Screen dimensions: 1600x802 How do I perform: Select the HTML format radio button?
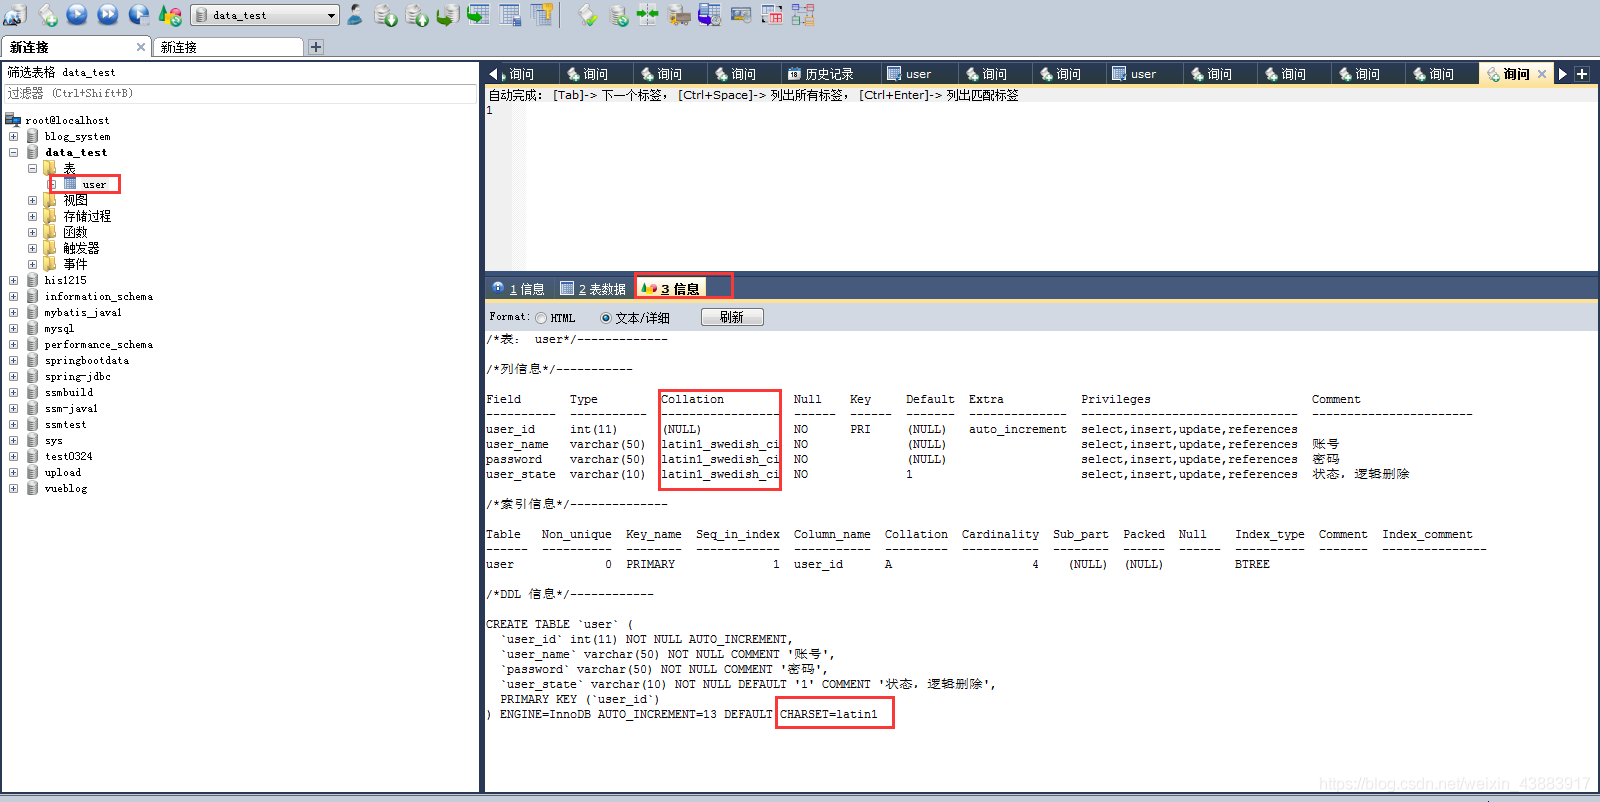point(541,318)
